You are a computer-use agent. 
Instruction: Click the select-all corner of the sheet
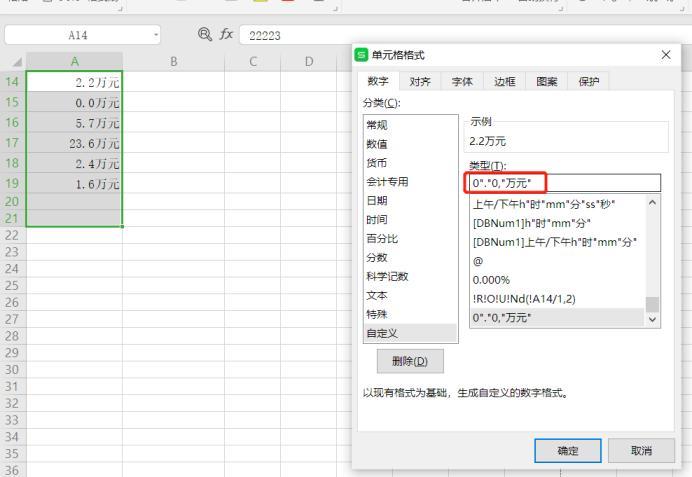(14, 62)
